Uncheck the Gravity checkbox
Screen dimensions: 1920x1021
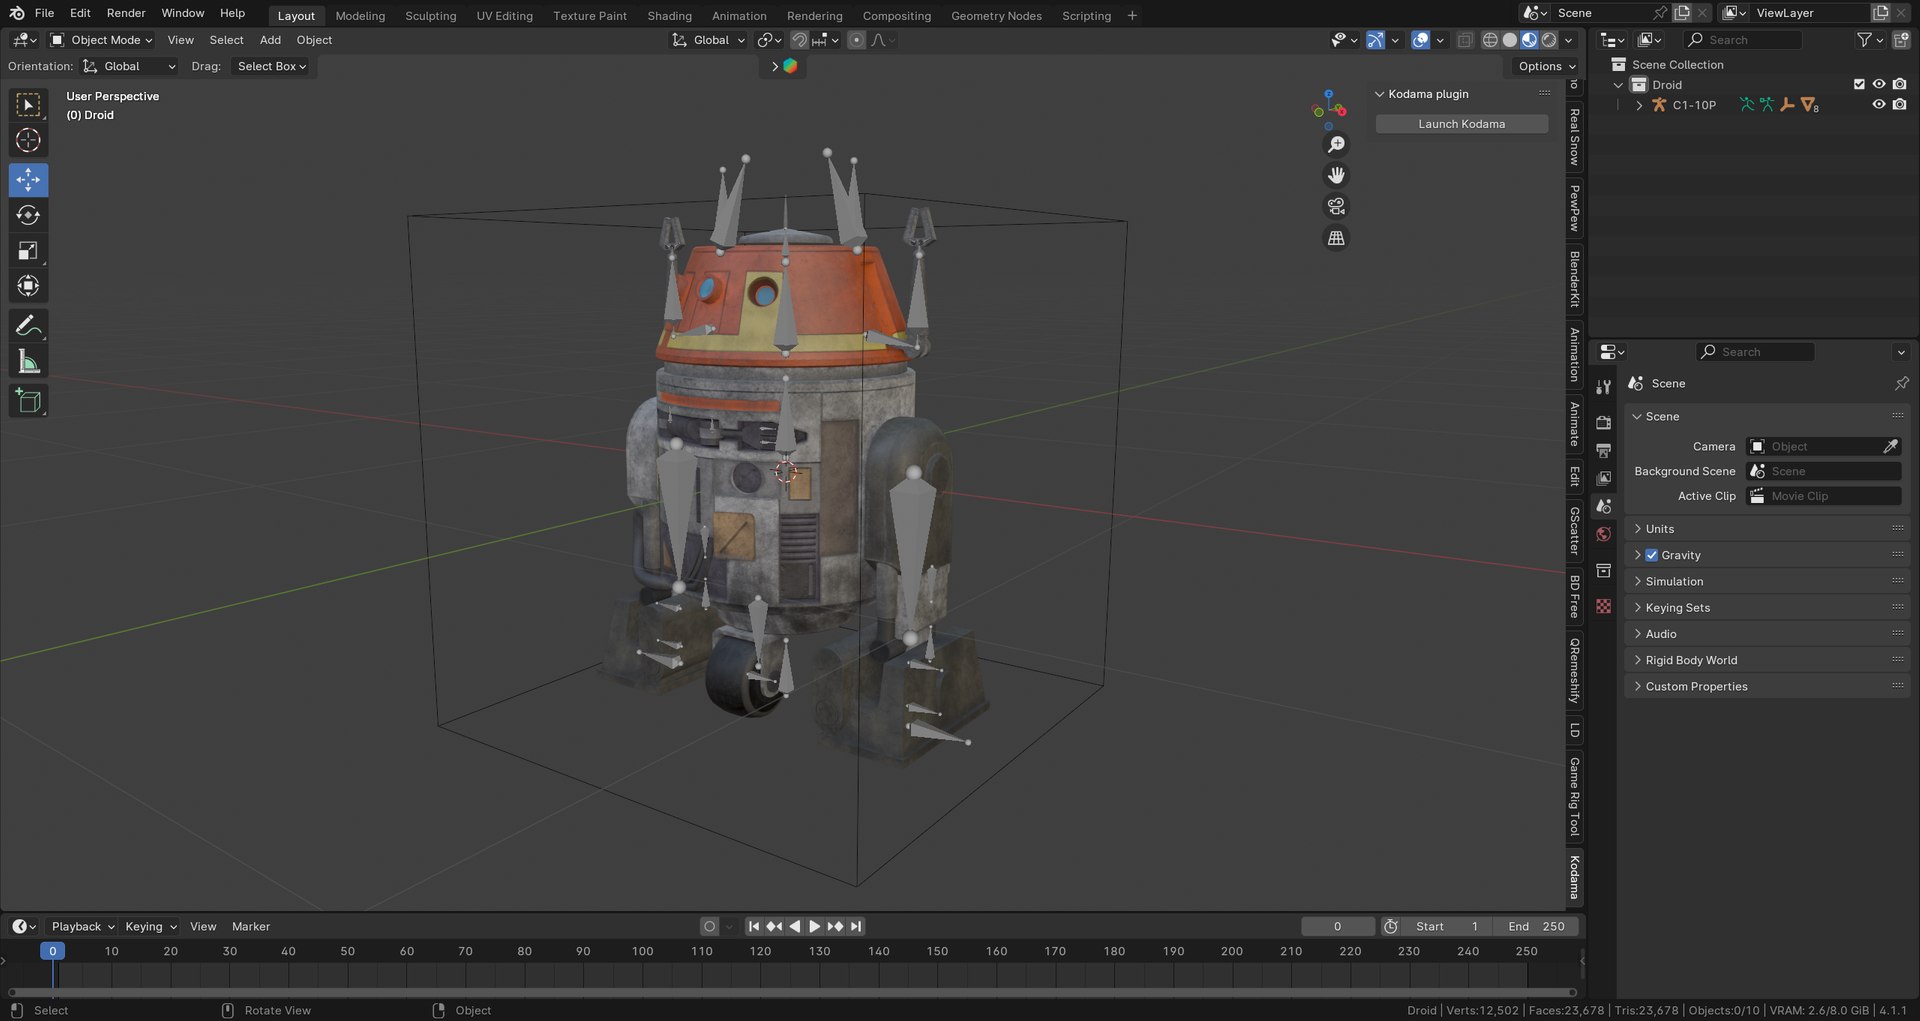point(1652,555)
